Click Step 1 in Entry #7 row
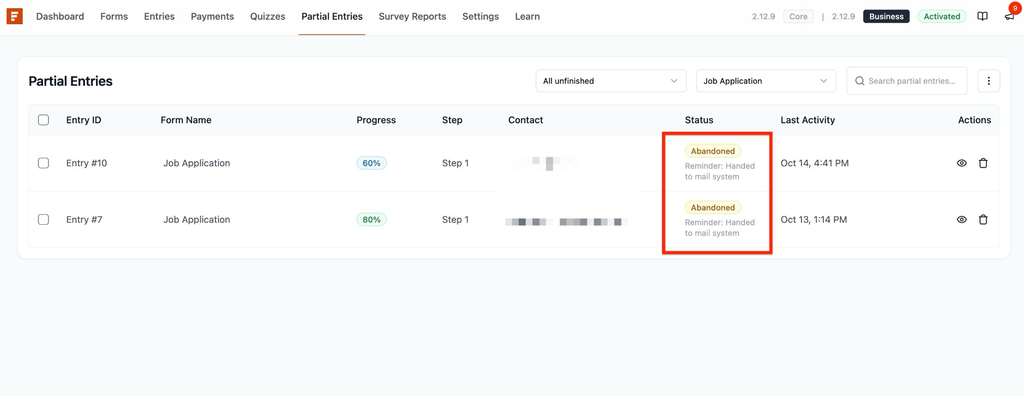The image size is (1024, 396). (456, 220)
